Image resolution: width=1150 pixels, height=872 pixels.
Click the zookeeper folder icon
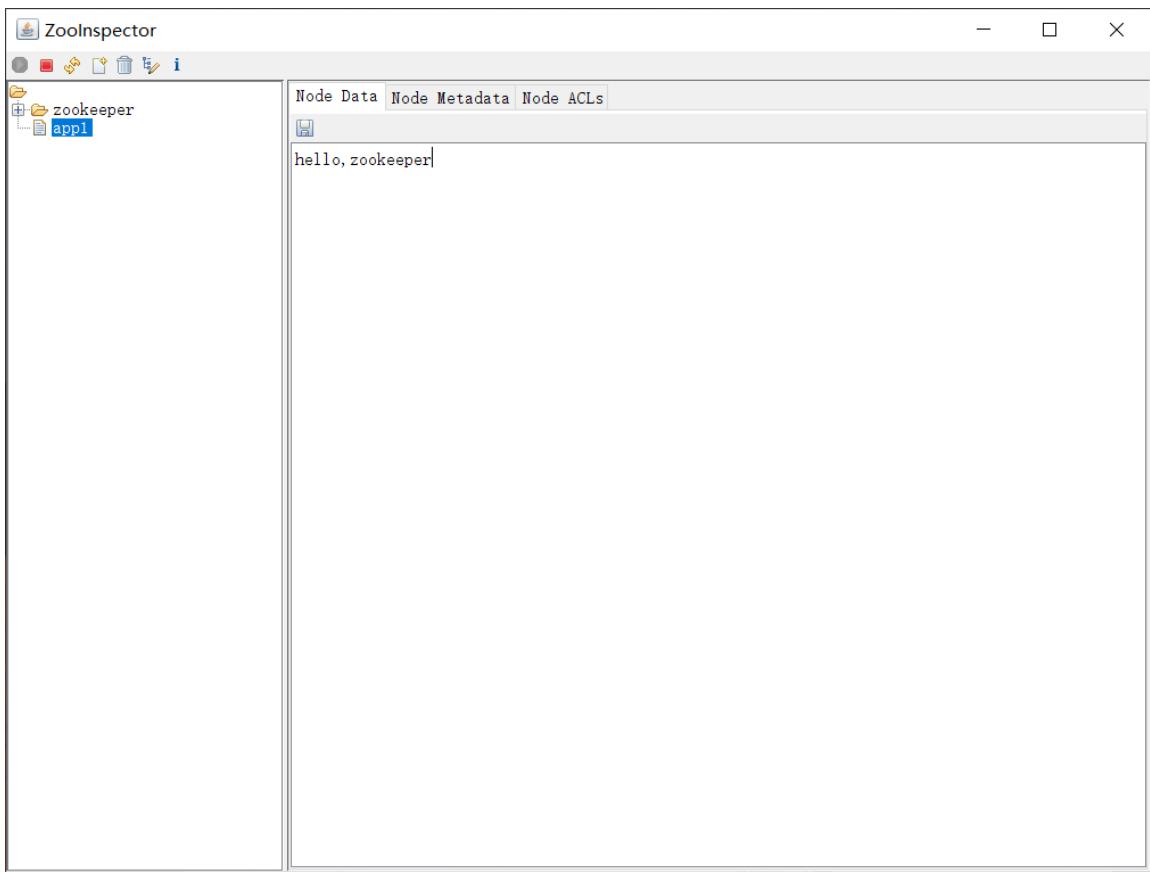pyautogui.click(x=40, y=110)
